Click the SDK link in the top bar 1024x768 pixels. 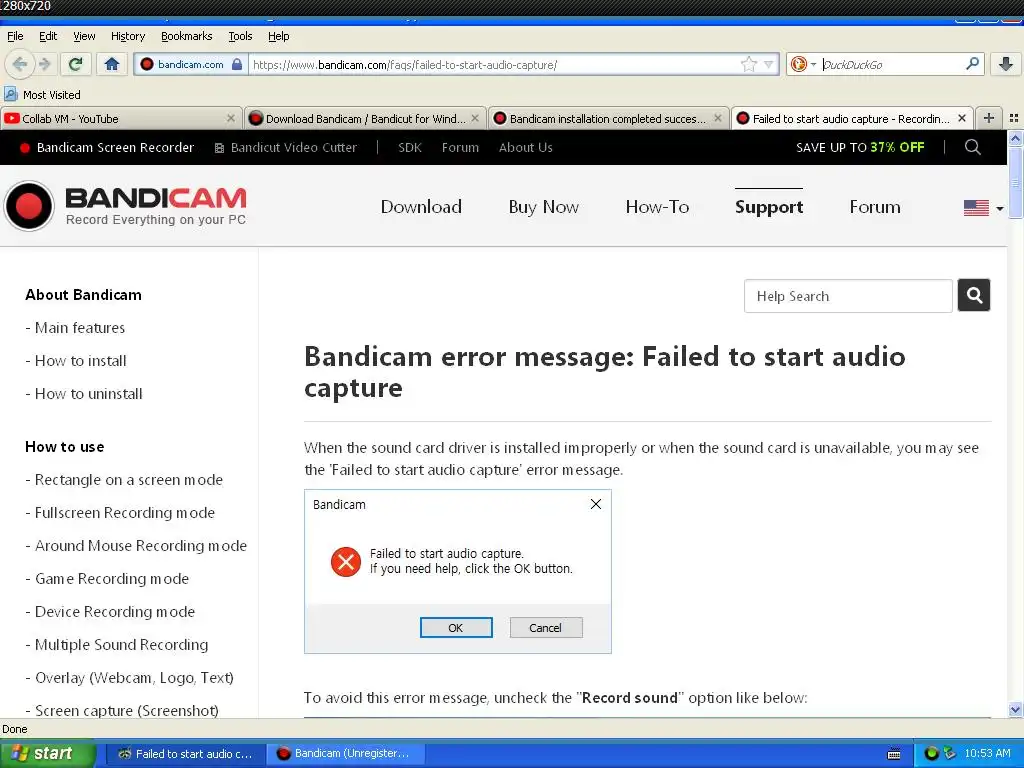[409, 148]
